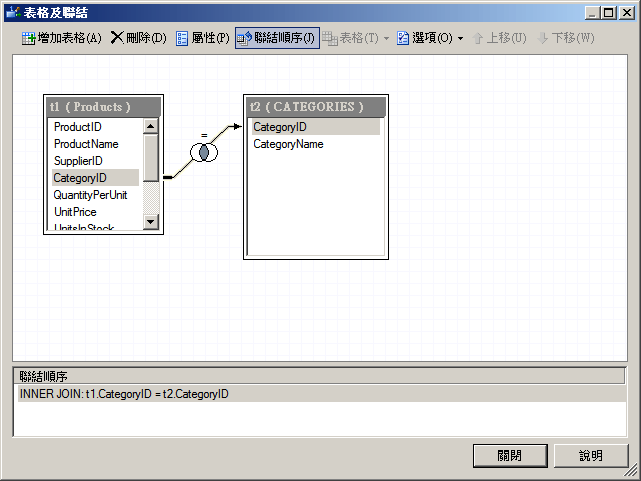Click the 表格 (Table) dropdown in toolbar
The image size is (641, 481).
tap(355, 38)
